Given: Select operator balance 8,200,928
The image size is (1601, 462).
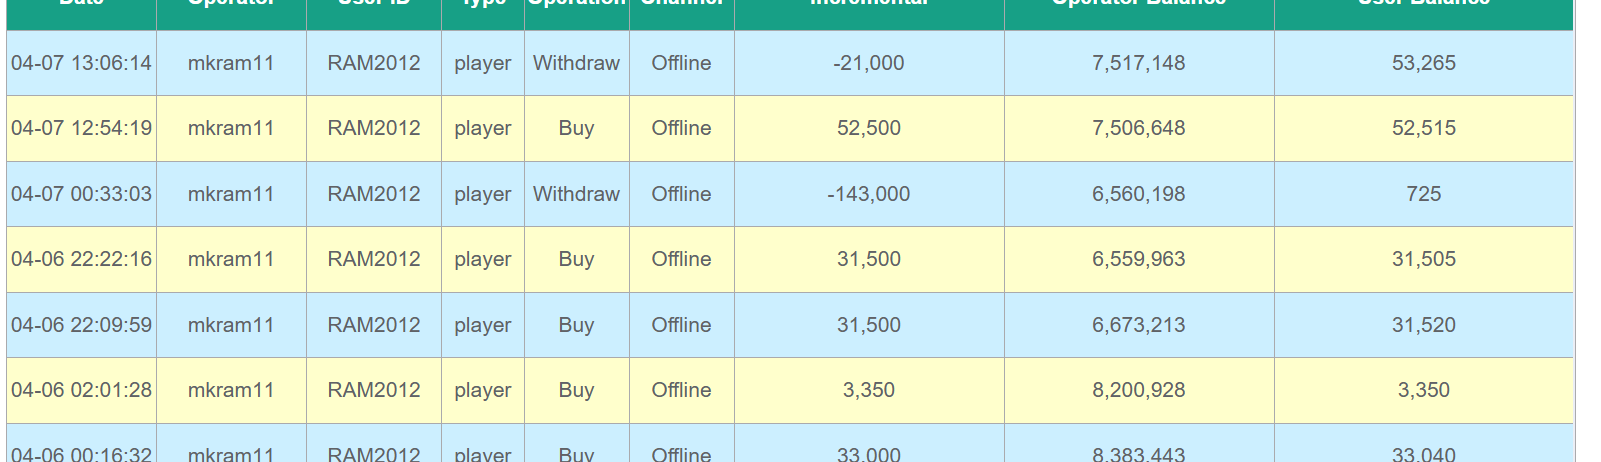Looking at the screenshot, I should [x=1138, y=390].
